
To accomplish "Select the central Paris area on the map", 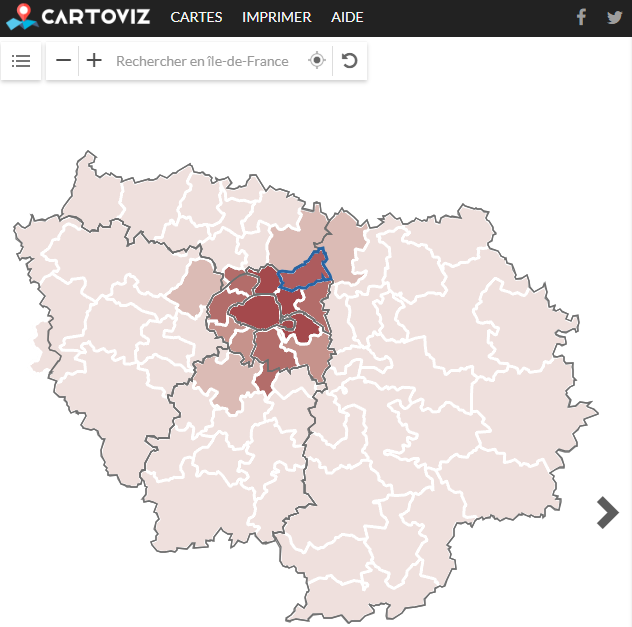I will pos(254,311).
